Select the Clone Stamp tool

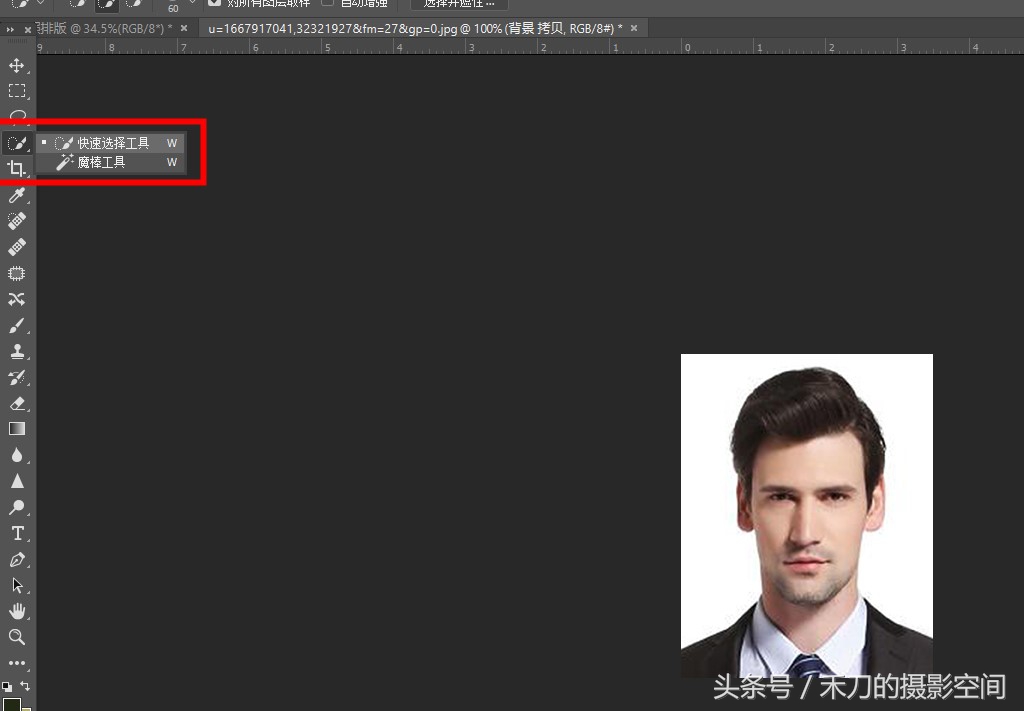[17, 351]
